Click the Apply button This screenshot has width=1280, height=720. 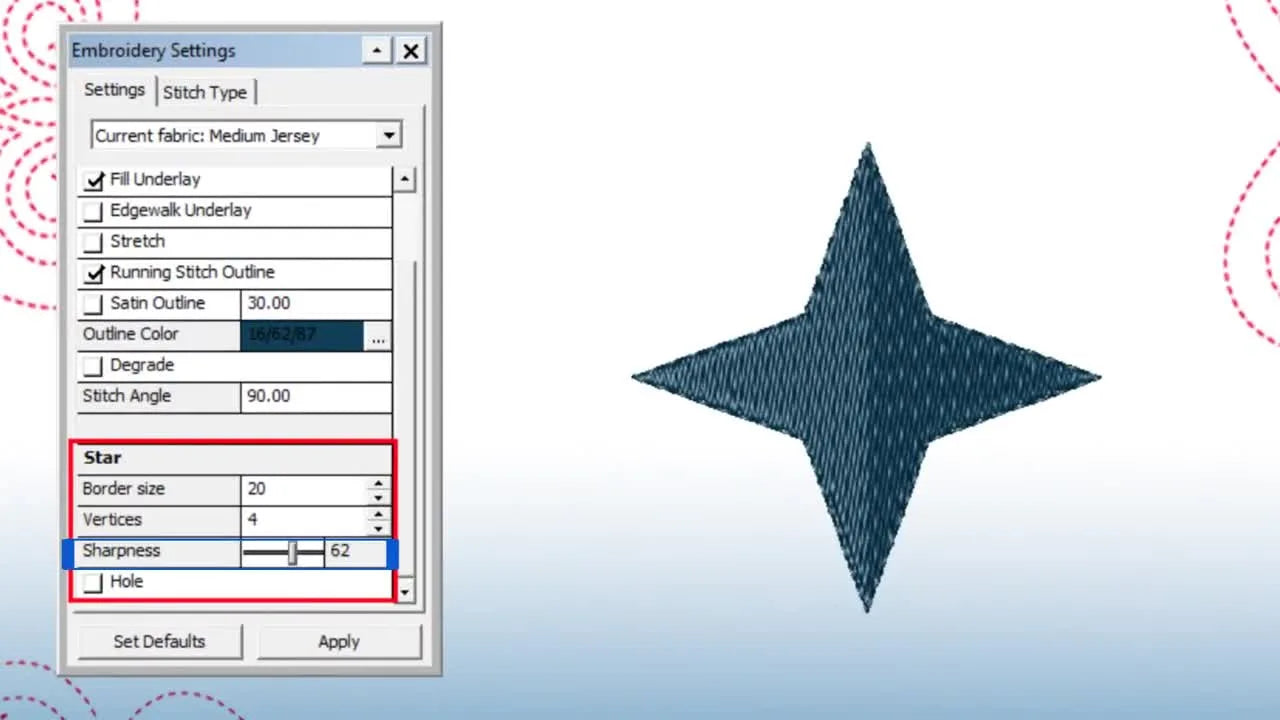click(x=339, y=641)
